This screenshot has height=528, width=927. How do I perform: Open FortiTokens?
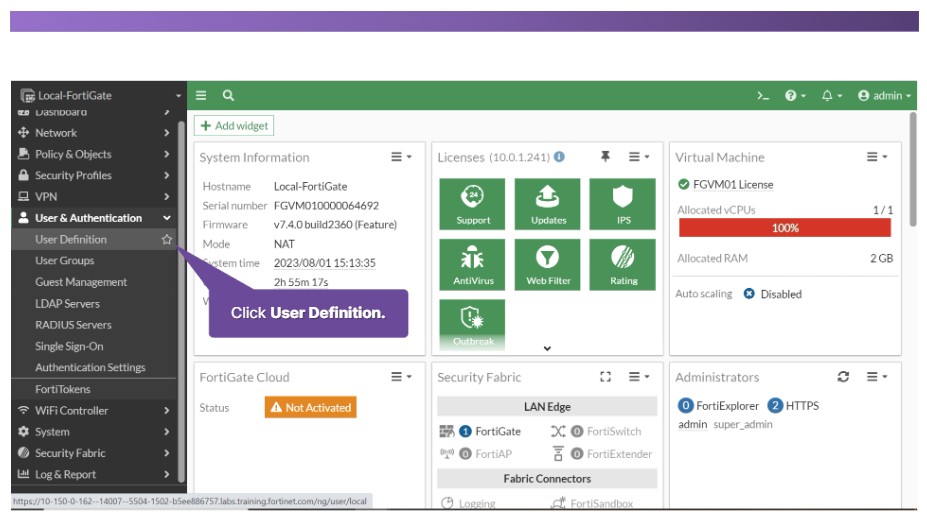click(63, 389)
